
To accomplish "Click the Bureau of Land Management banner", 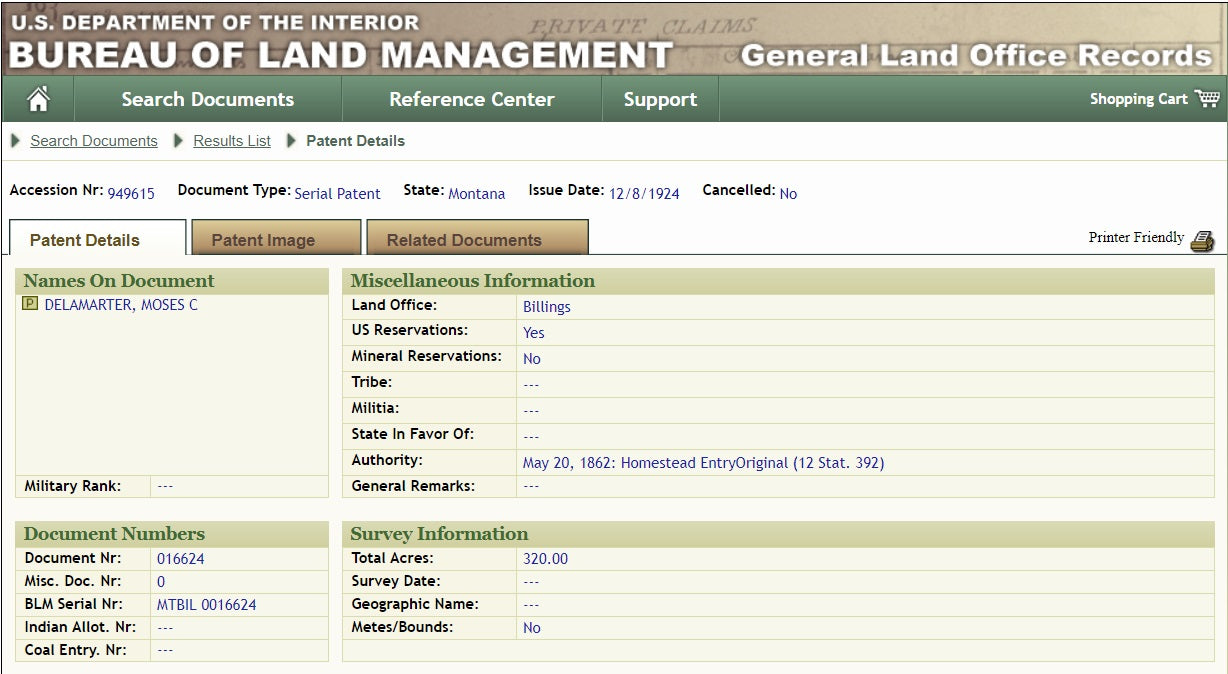I will click(x=340, y=53).
